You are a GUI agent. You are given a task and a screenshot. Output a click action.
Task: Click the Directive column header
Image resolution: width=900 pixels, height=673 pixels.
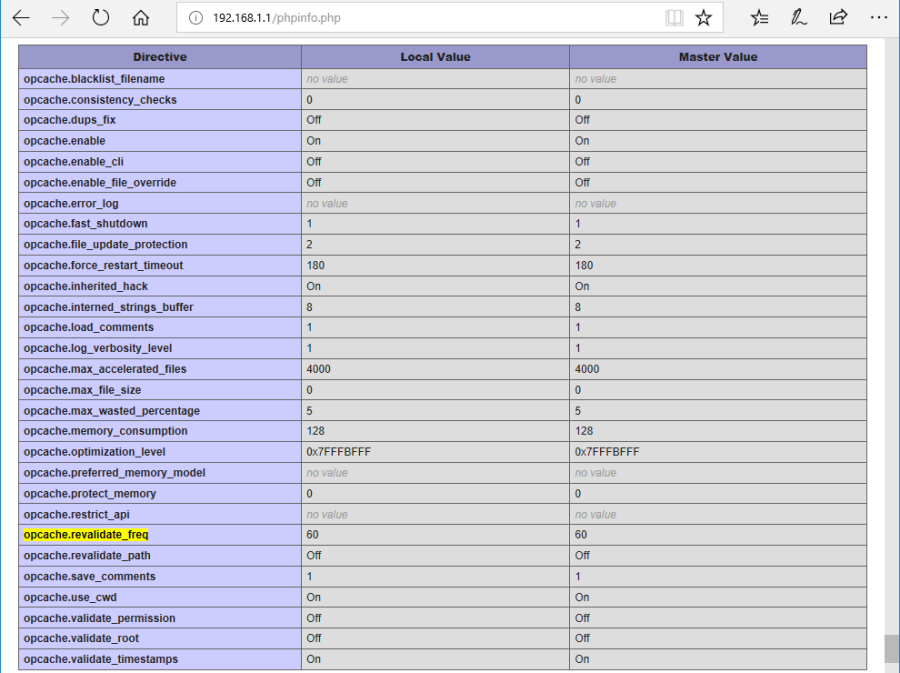coord(160,57)
